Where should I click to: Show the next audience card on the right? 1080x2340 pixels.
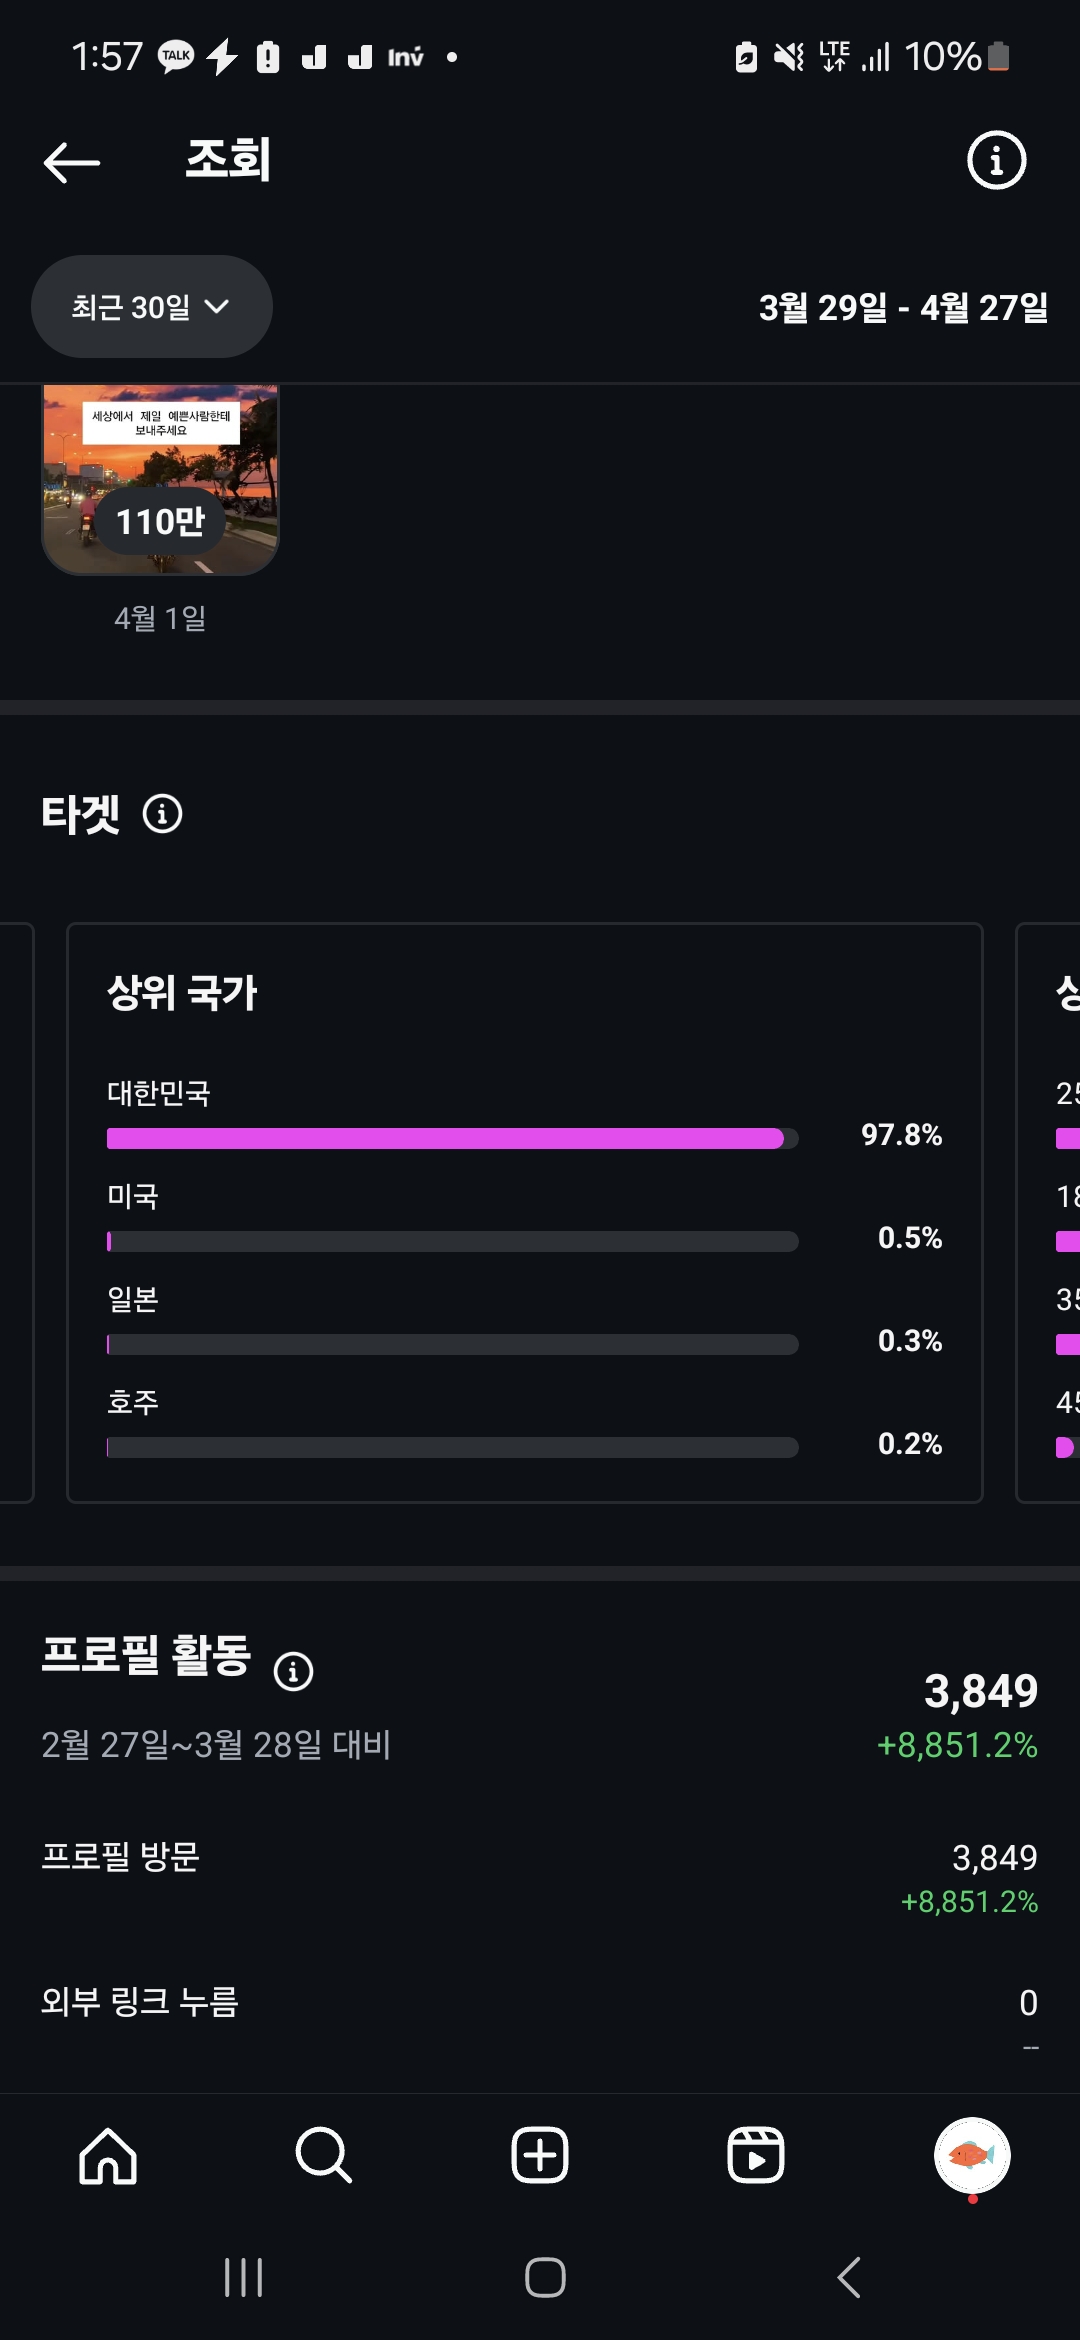coord(1048,1212)
